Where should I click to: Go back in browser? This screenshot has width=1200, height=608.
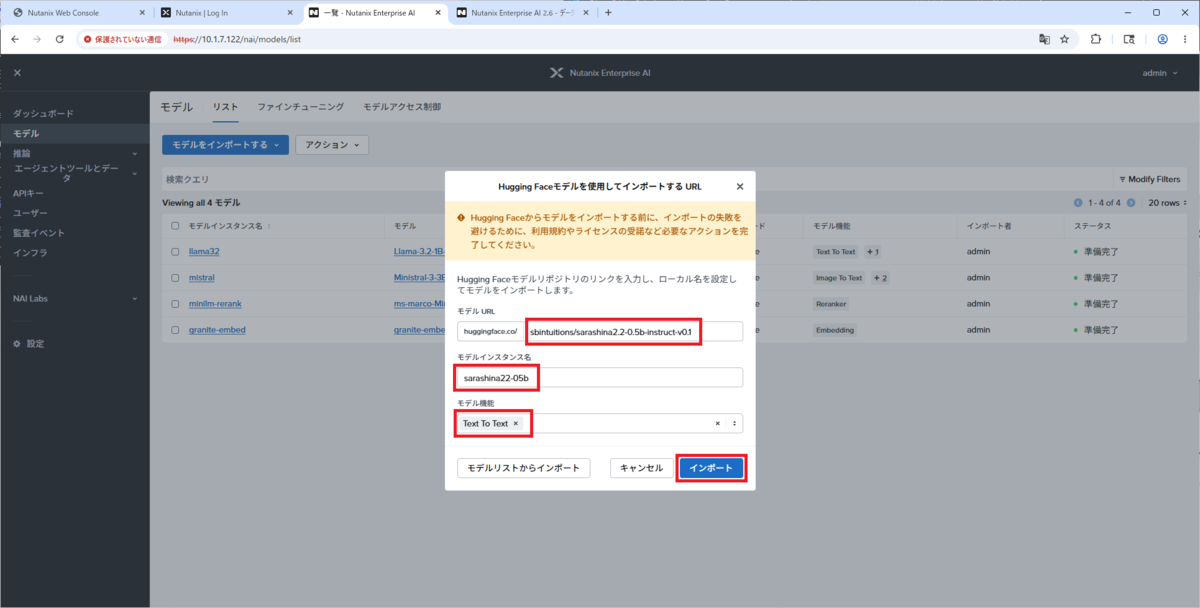15,40
